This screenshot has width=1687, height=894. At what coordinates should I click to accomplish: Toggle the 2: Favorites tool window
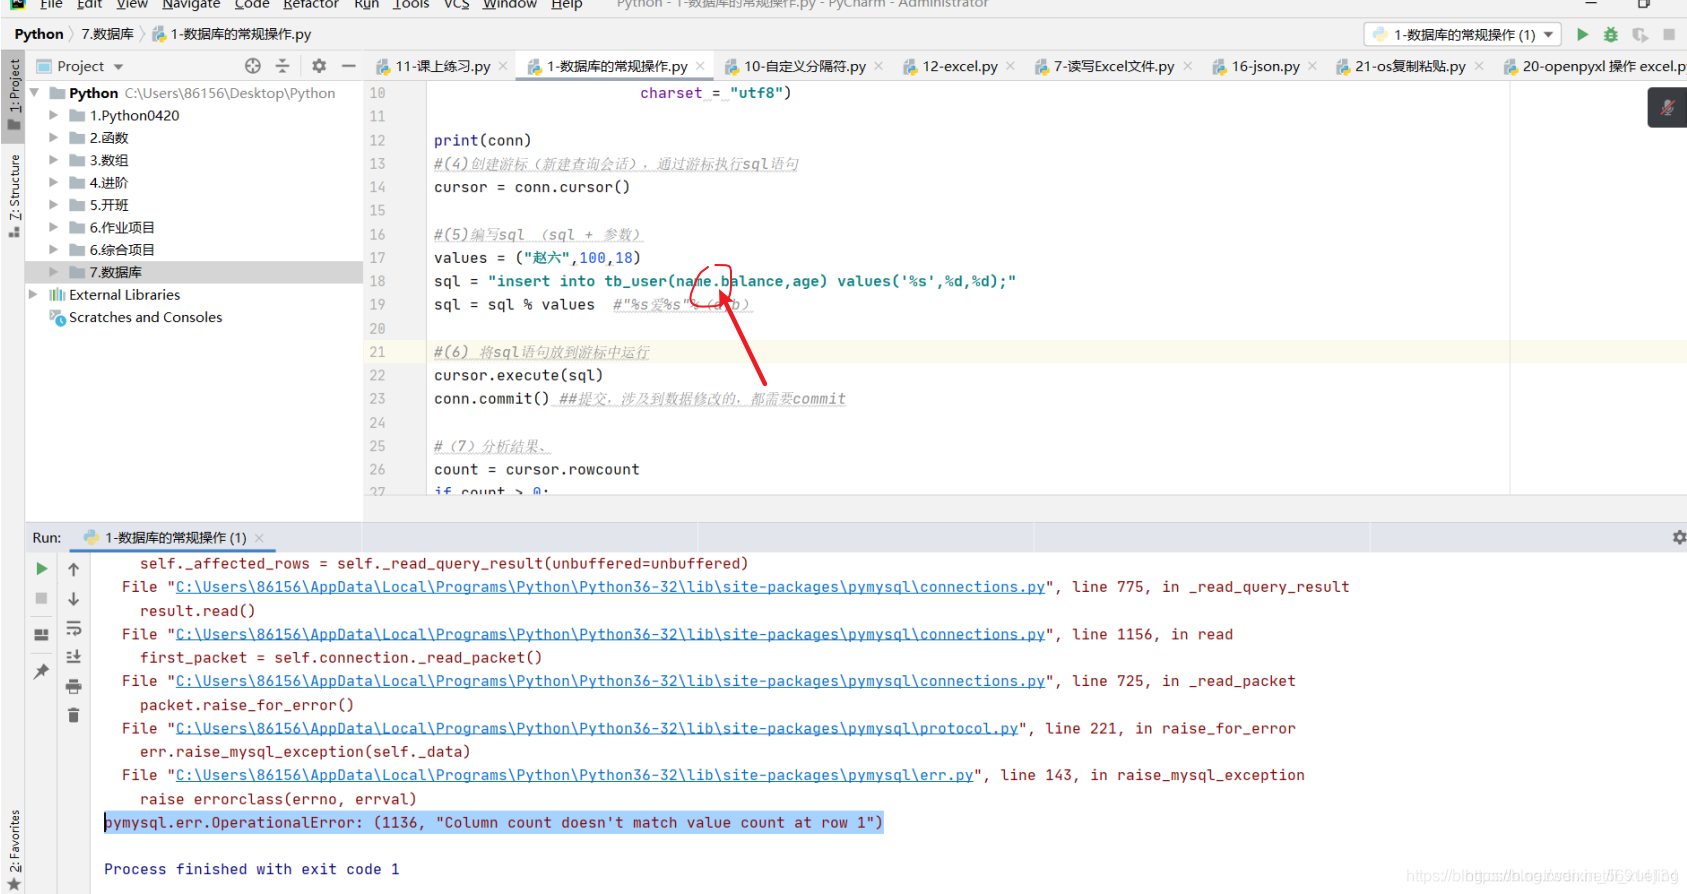click(14, 850)
